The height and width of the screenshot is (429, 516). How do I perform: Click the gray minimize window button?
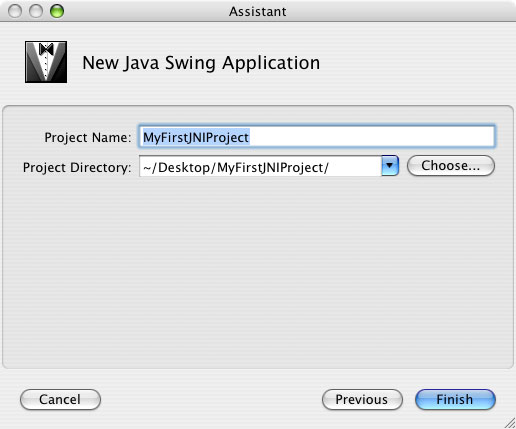click(x=36, y=11)
